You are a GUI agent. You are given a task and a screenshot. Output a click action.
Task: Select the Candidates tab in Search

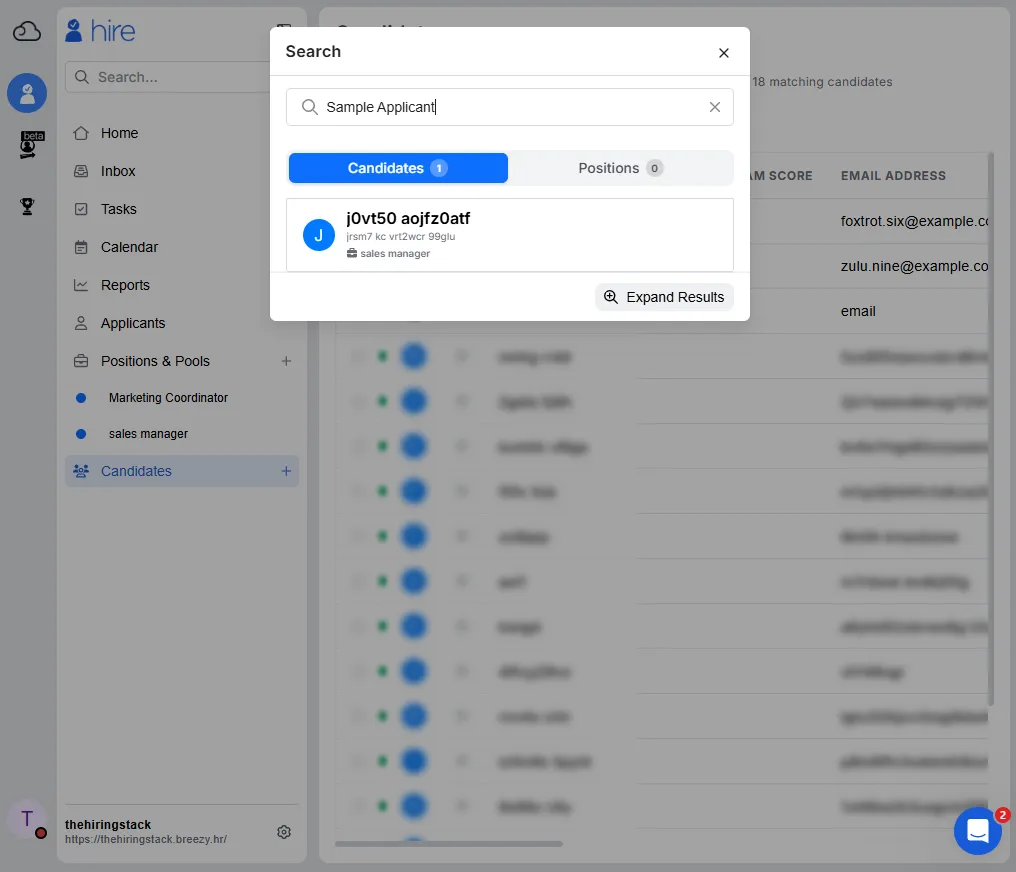point(398,168)
